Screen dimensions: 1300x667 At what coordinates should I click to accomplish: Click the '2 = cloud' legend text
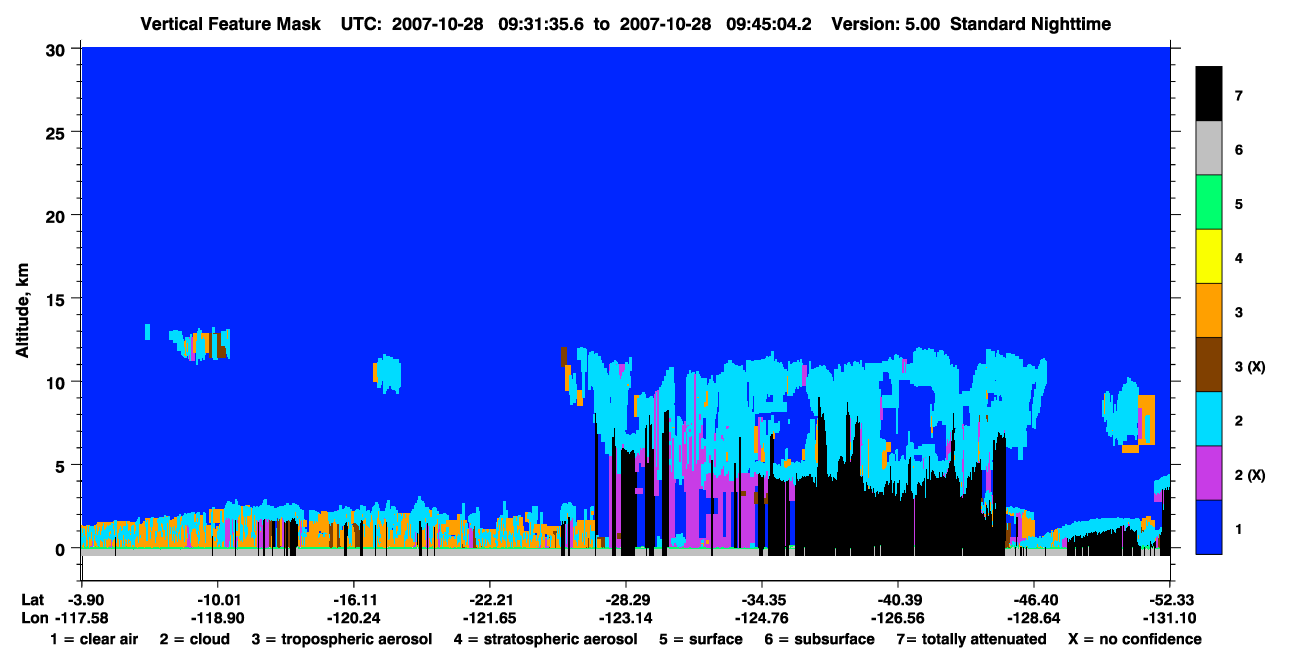(x=194, y=639)
